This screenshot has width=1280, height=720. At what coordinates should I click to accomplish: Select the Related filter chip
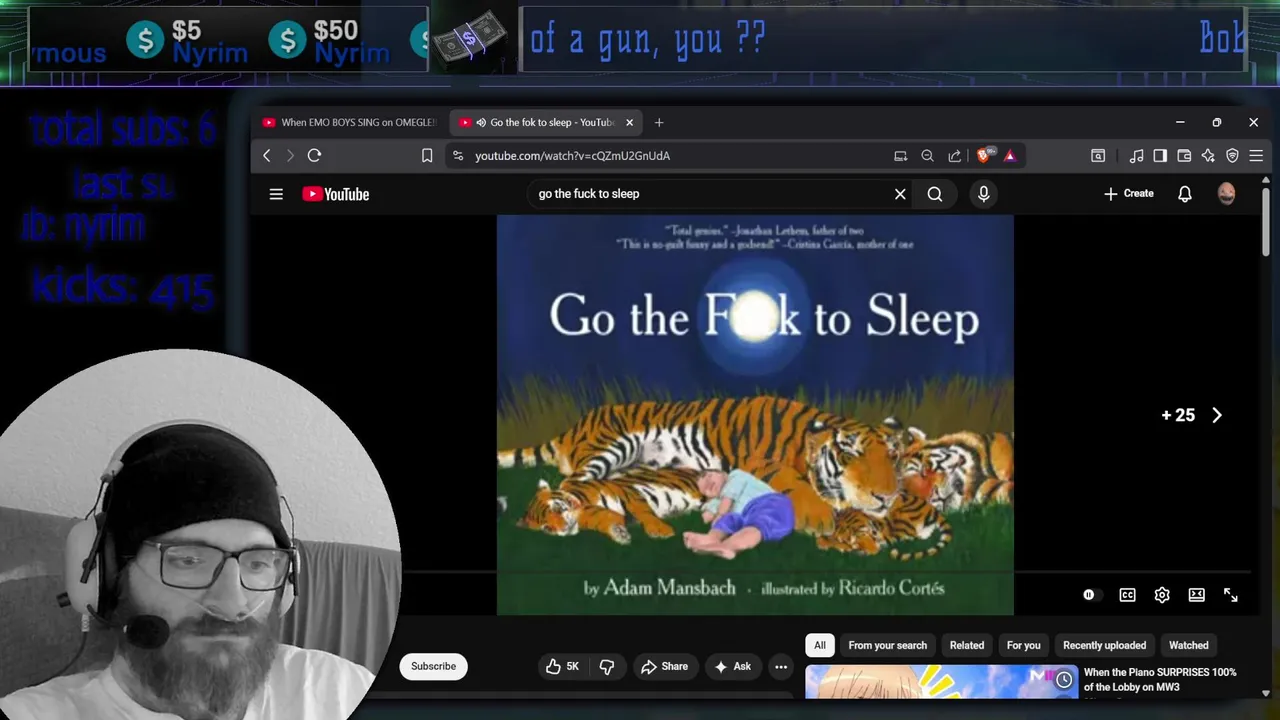point(967,645)
